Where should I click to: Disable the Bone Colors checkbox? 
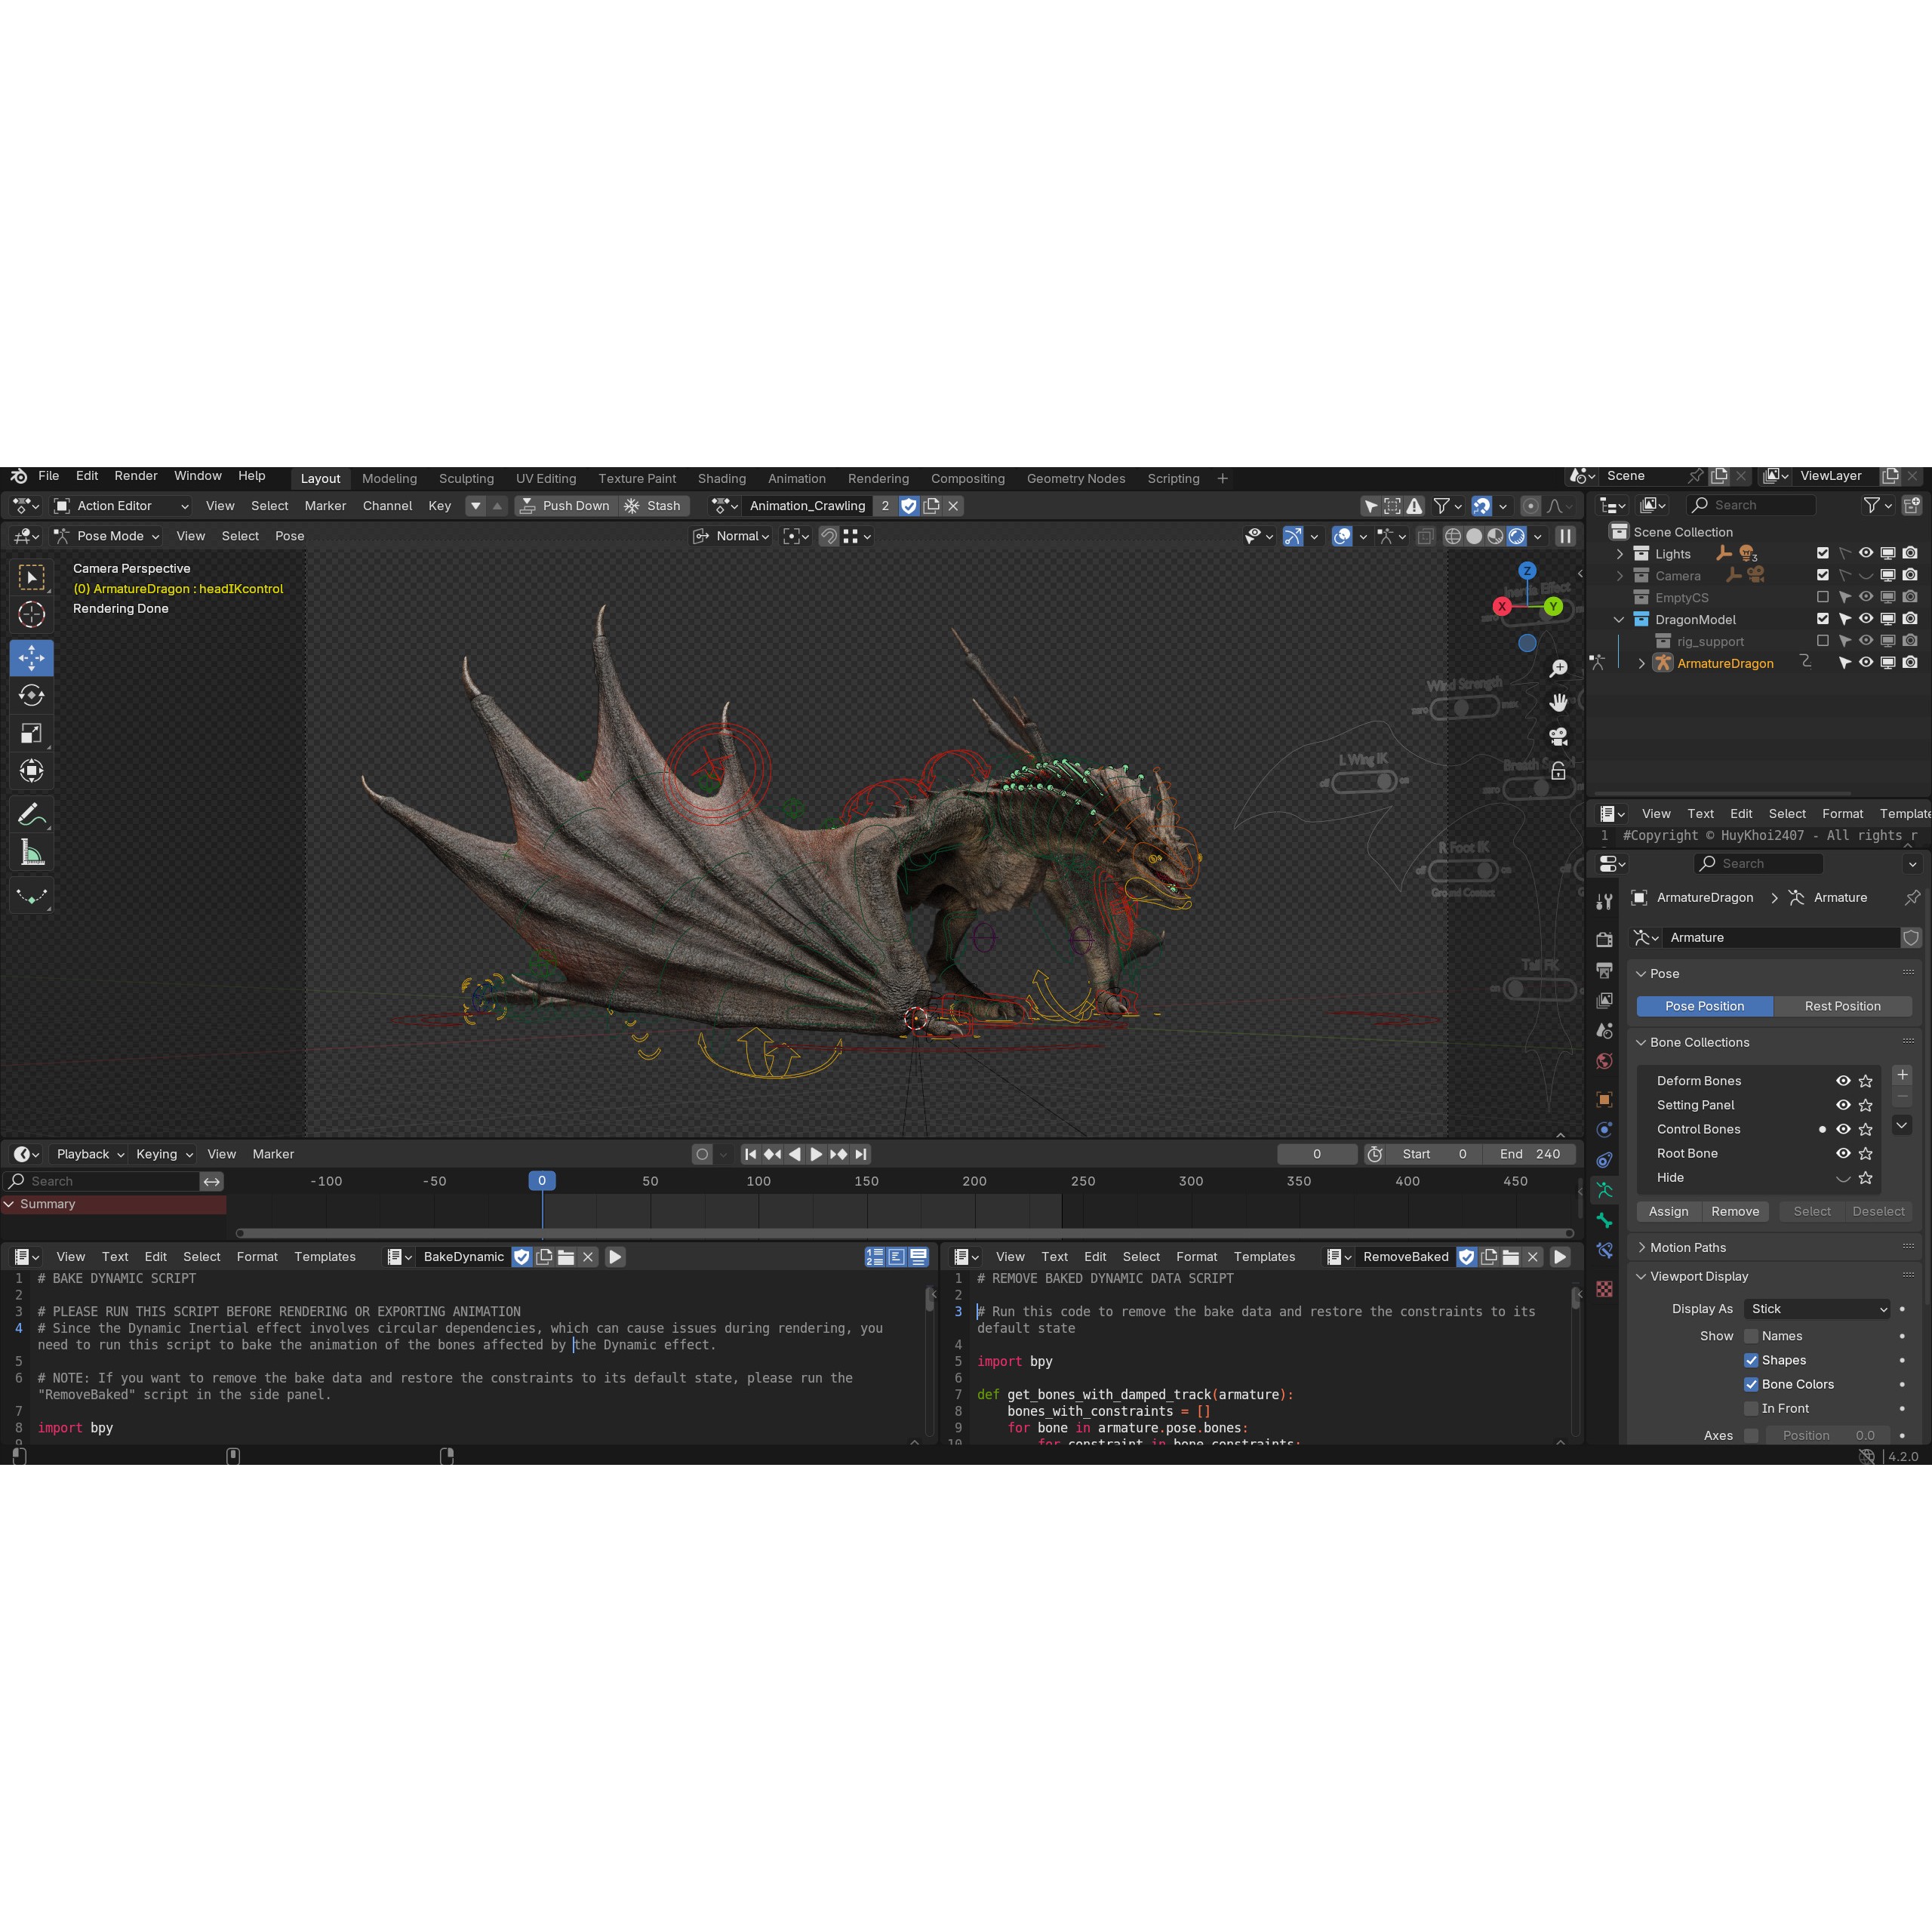[x=1752, y=1384]
